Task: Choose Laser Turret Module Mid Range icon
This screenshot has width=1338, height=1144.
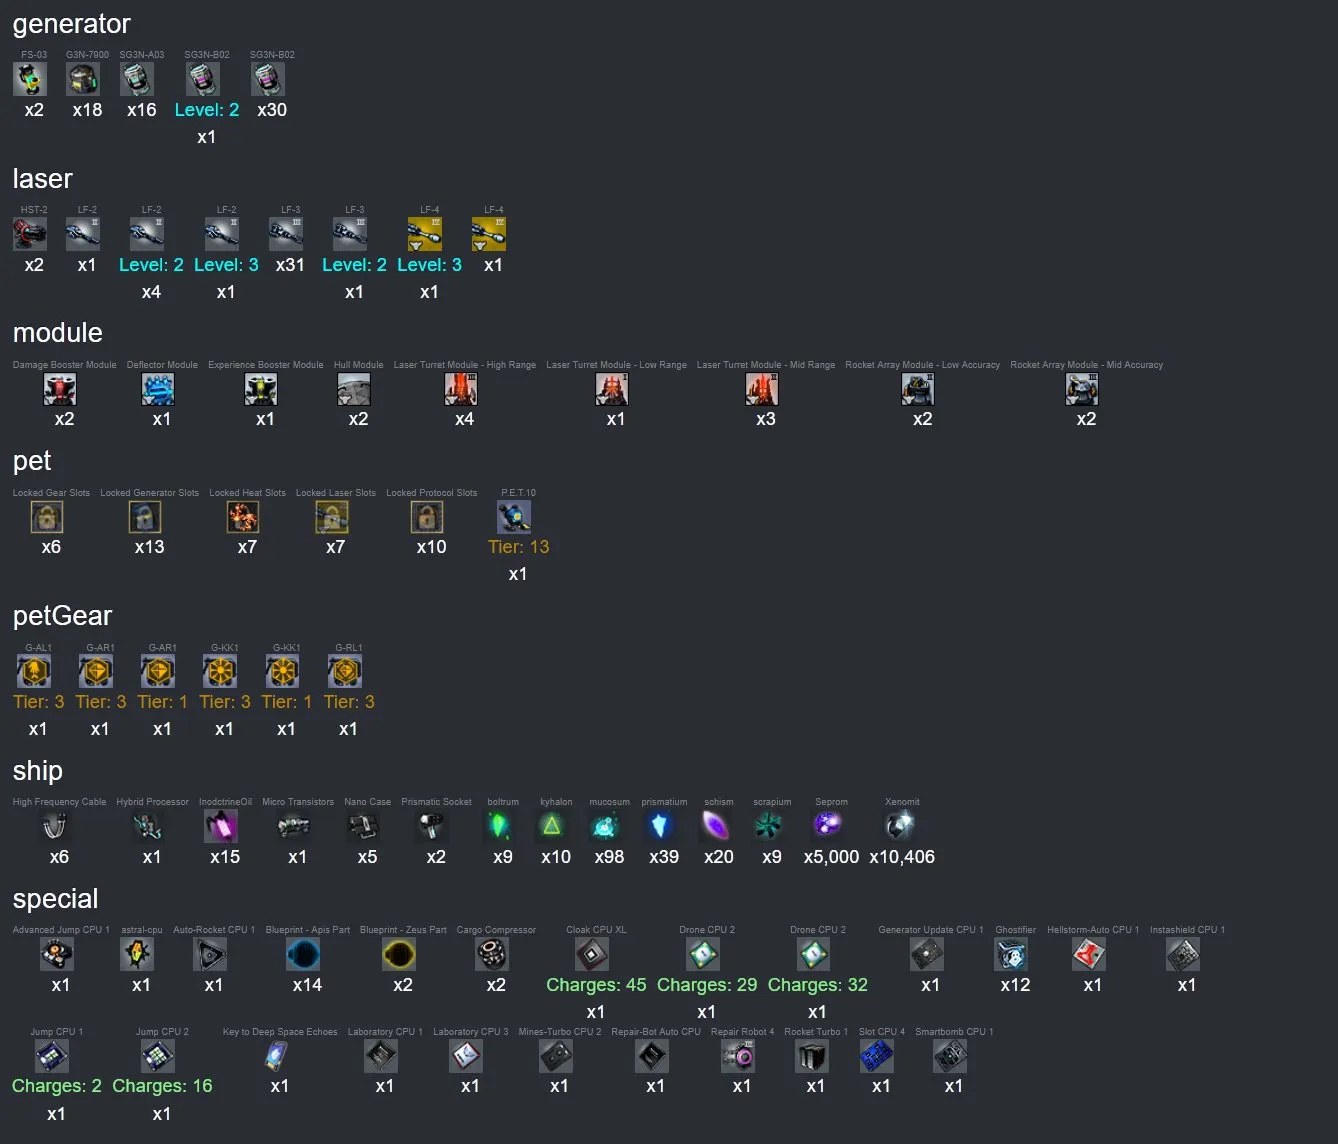Action: tap(762, 389)
